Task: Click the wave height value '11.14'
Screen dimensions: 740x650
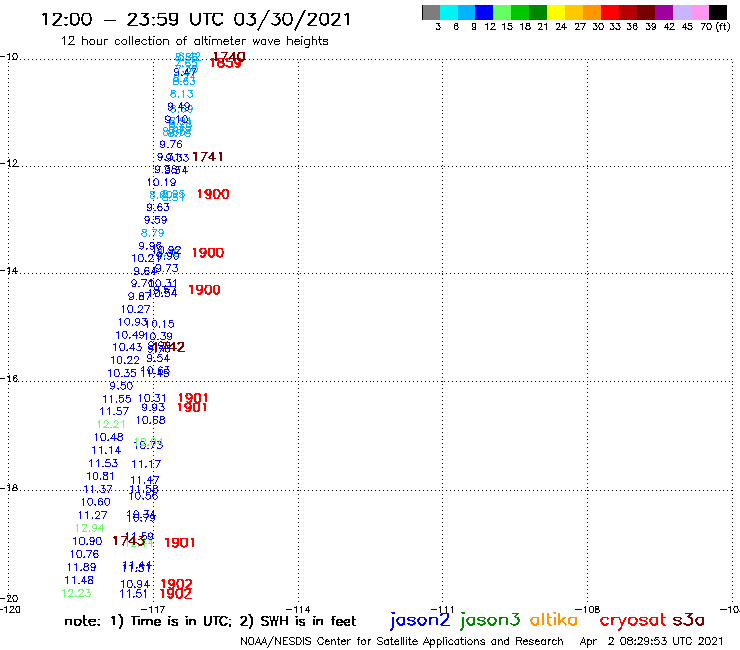Action: coord(106,450)
